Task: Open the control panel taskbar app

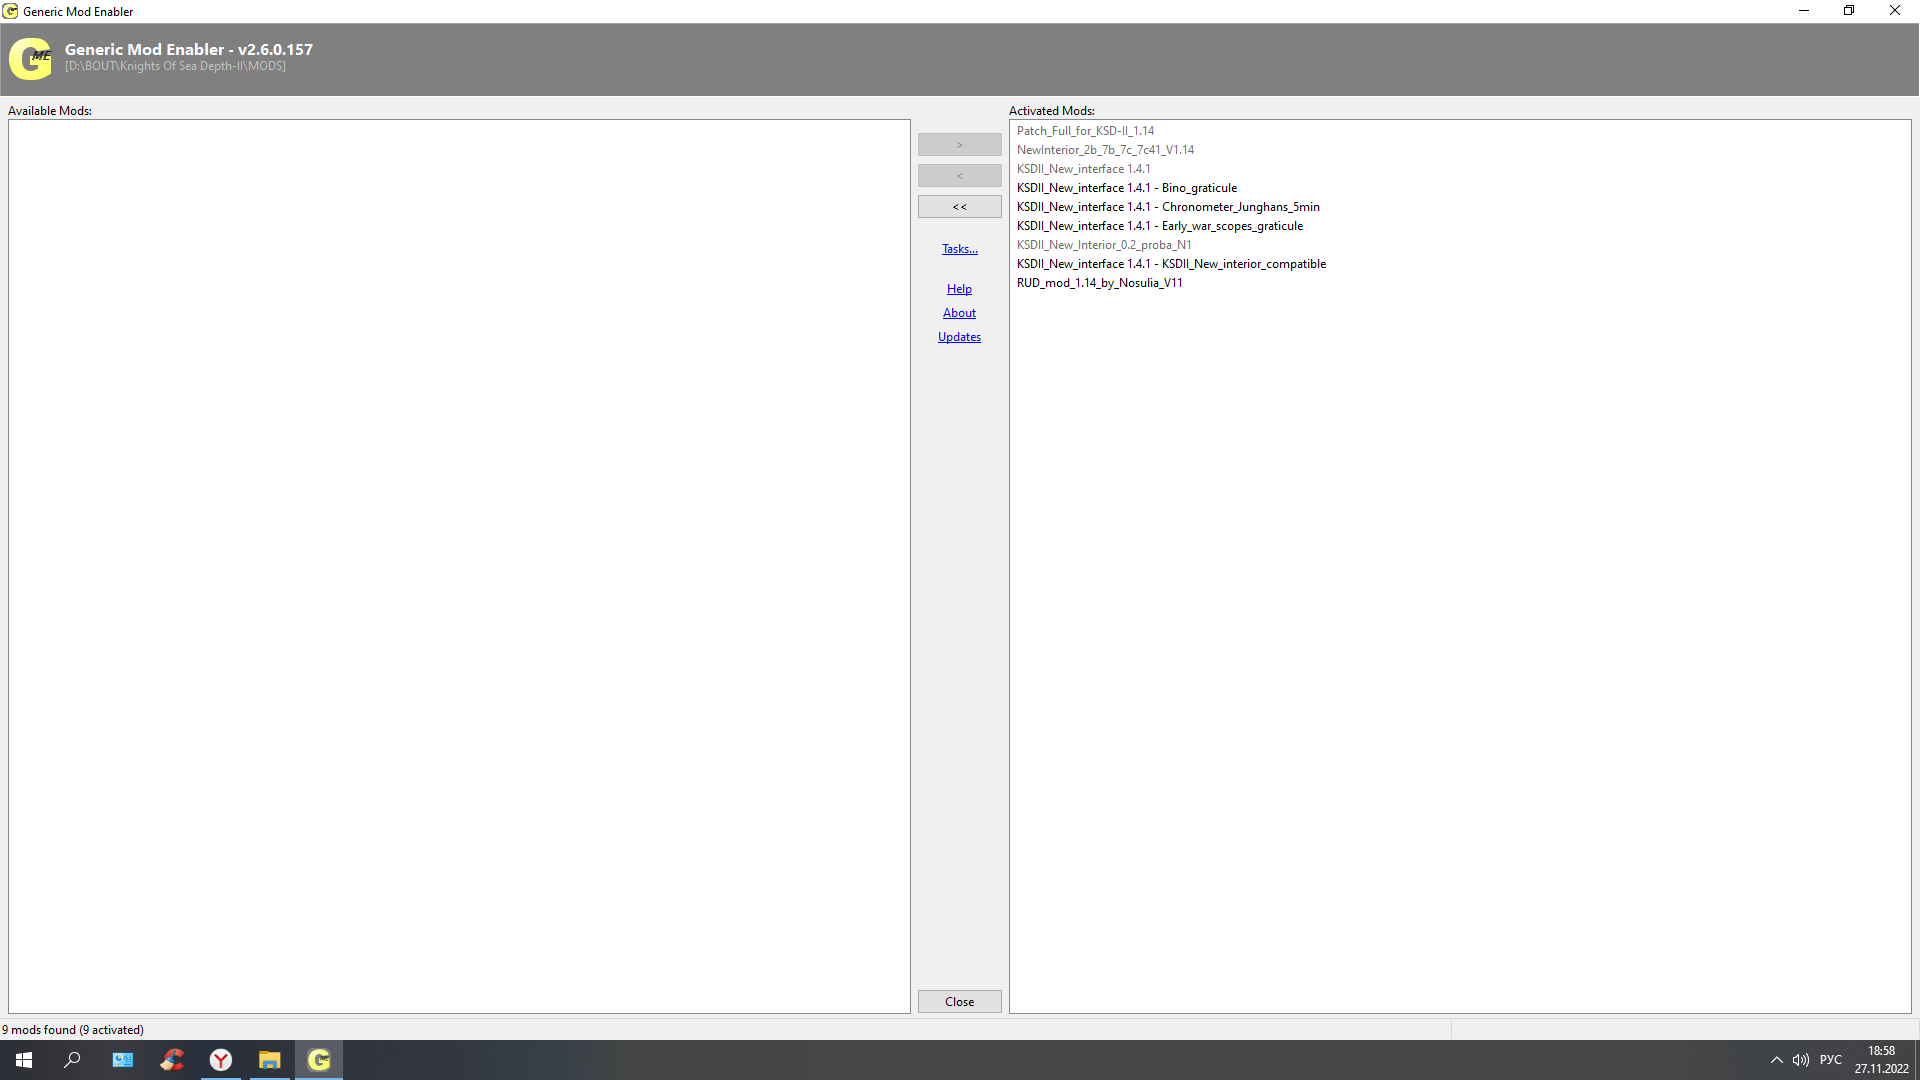Action: (x=122, y=1060)
